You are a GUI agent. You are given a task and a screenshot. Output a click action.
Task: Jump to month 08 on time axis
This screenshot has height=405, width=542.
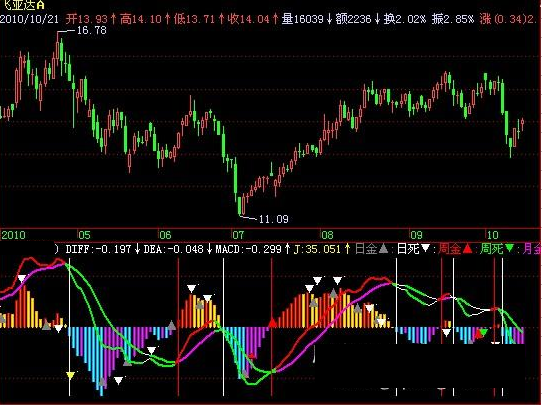(327, 235)
